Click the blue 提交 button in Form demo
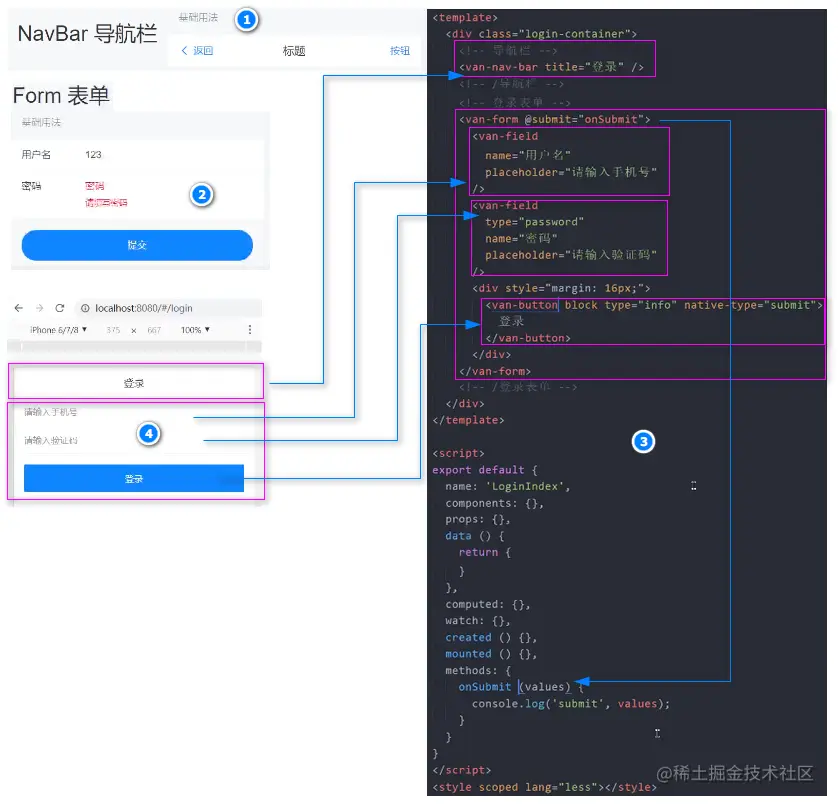 click(x=137, y=245)
